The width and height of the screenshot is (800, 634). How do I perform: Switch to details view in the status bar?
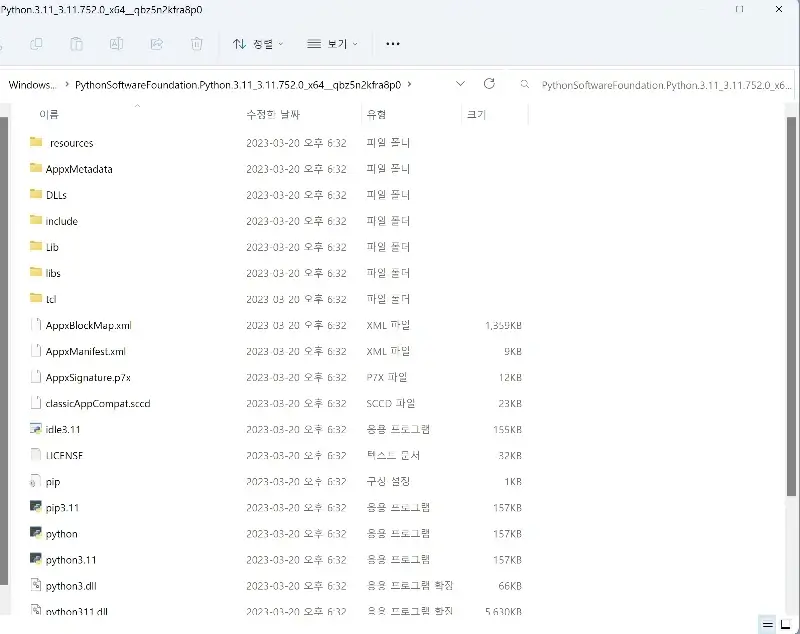766,625
